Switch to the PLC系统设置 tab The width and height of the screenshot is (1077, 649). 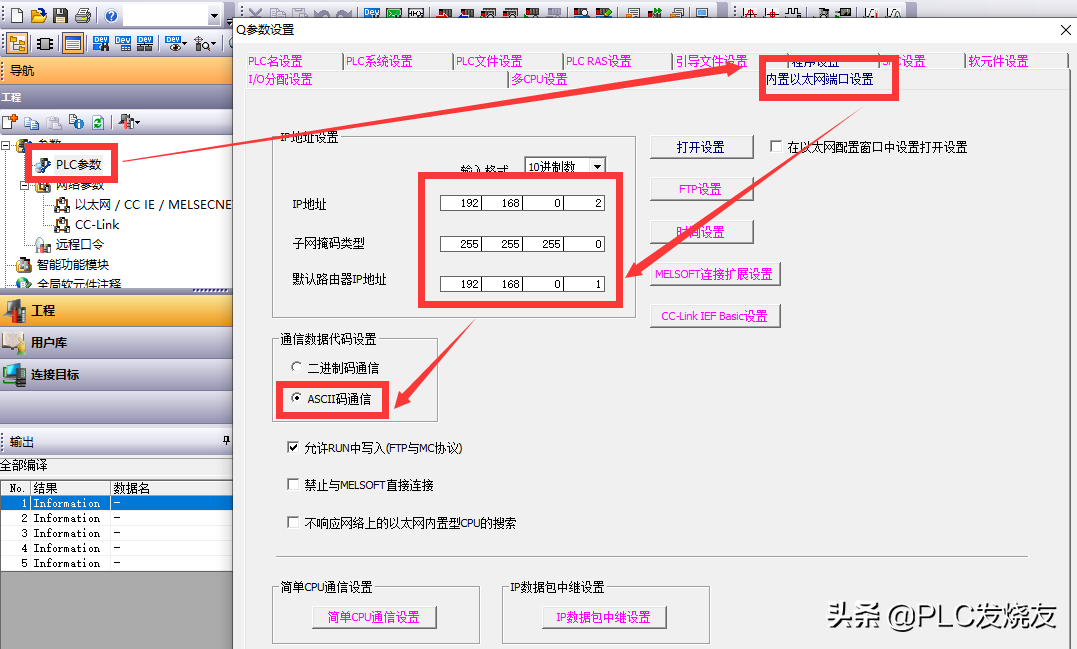tap(379, 61)
